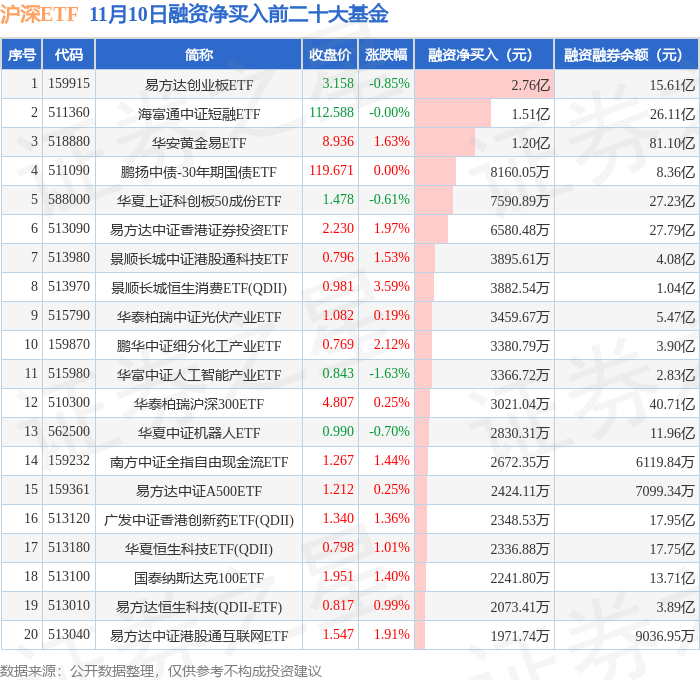Viewport: 700px width, 680px height.
Task: Click fund code 513970
Action: 69,286
